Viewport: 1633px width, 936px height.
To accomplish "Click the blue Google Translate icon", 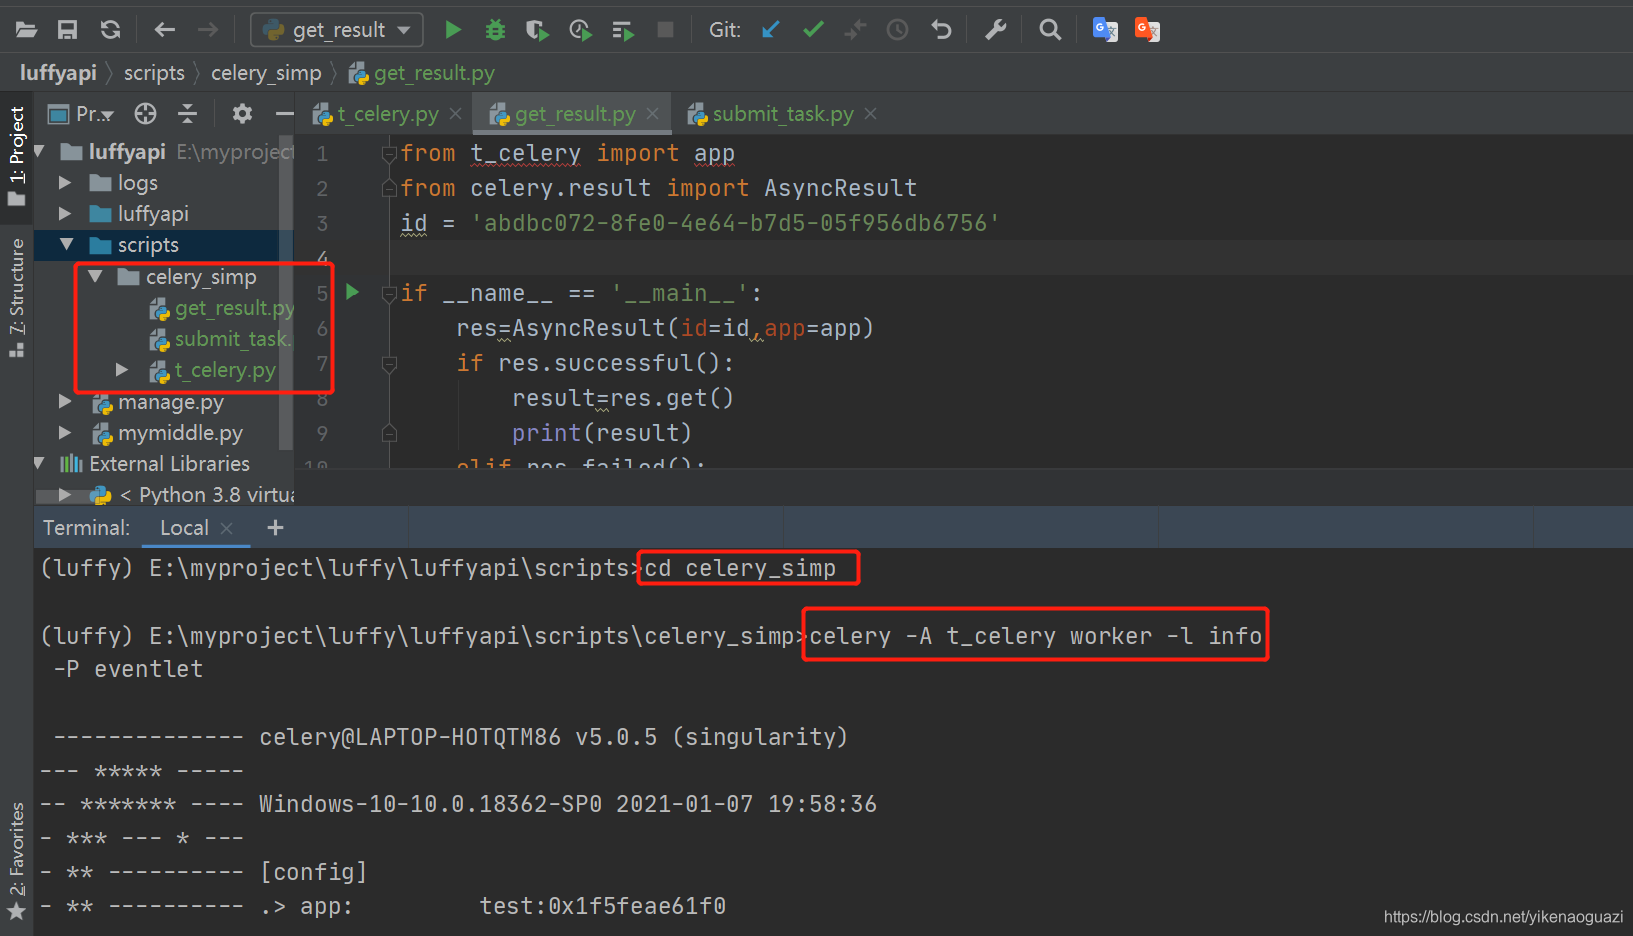I will 1105,30.
